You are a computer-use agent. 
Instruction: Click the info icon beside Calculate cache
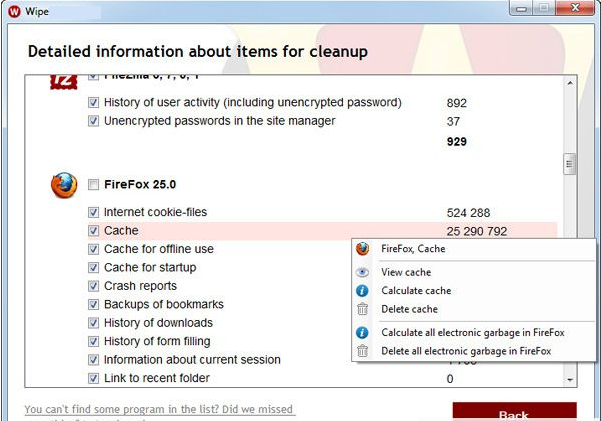pyautogui.click(x=362, y=291)
